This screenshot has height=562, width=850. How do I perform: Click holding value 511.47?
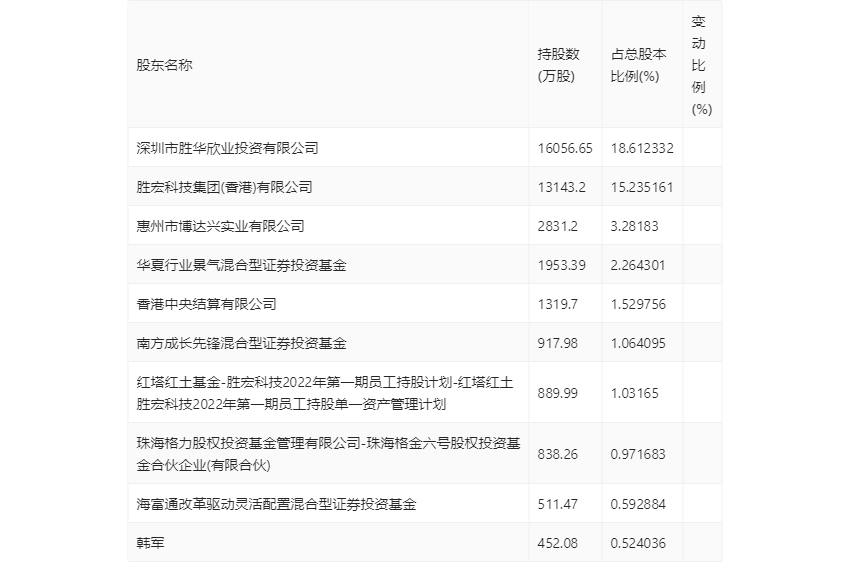[x=557, y=504]
